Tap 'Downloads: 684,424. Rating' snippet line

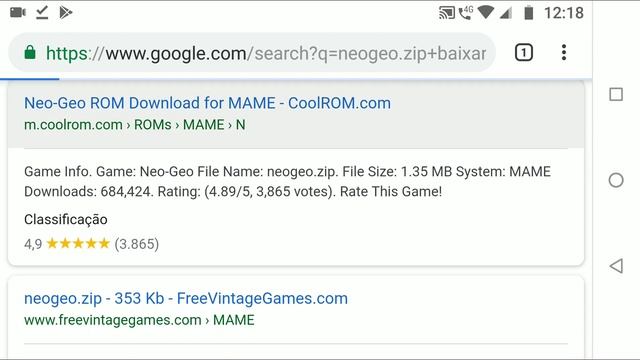(x=233, y=191)
